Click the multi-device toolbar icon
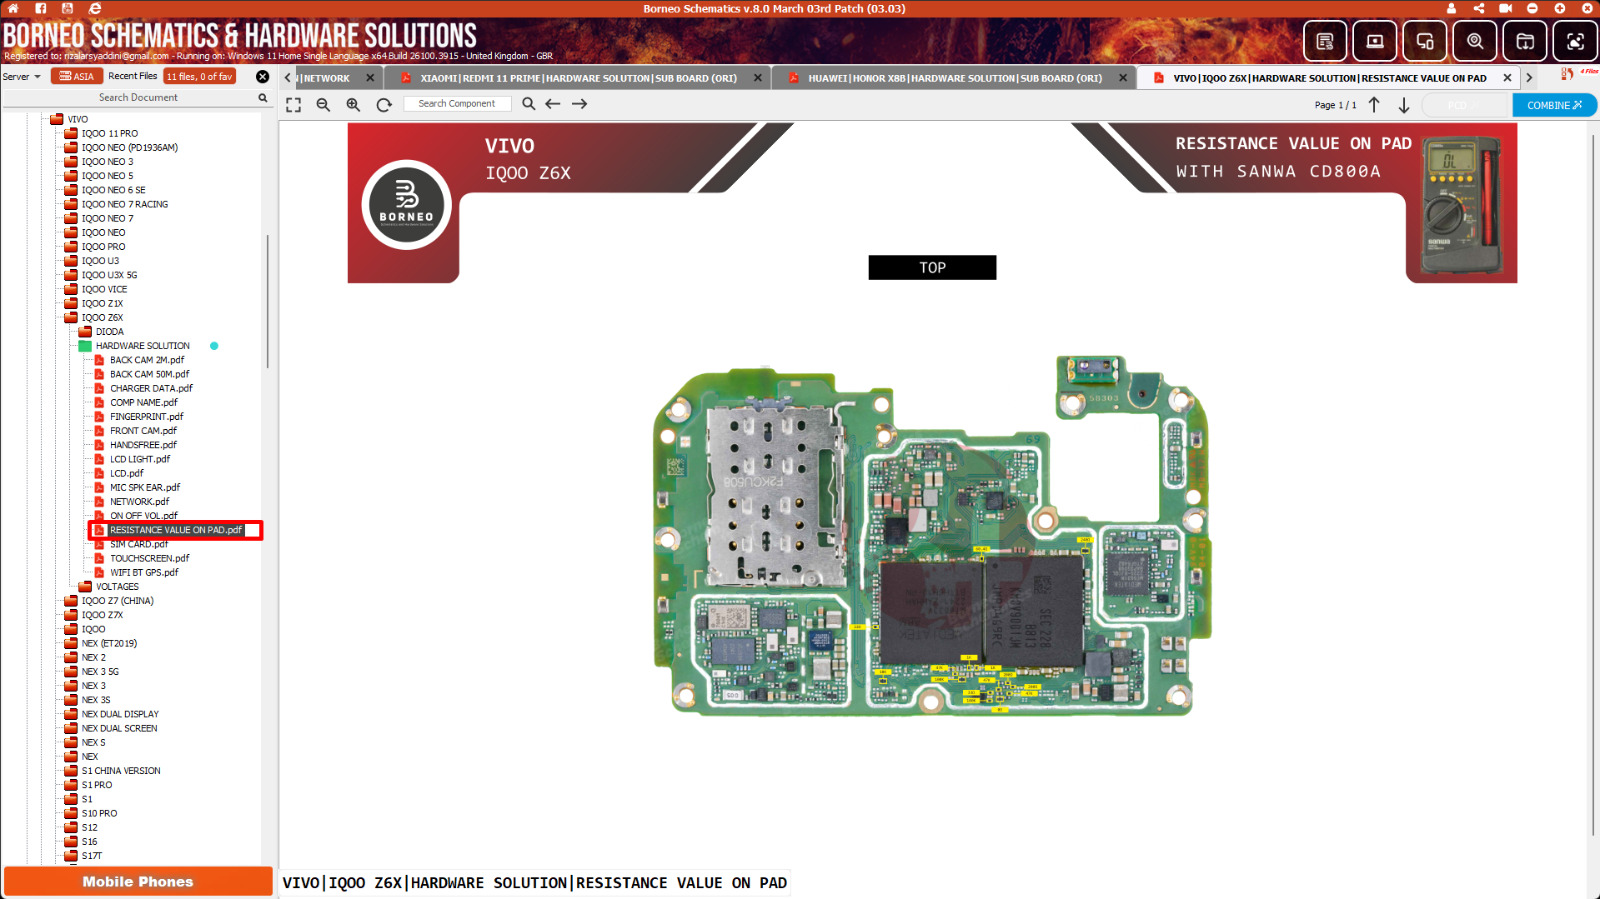The image size is (1600, 899). coord(1425,41)
